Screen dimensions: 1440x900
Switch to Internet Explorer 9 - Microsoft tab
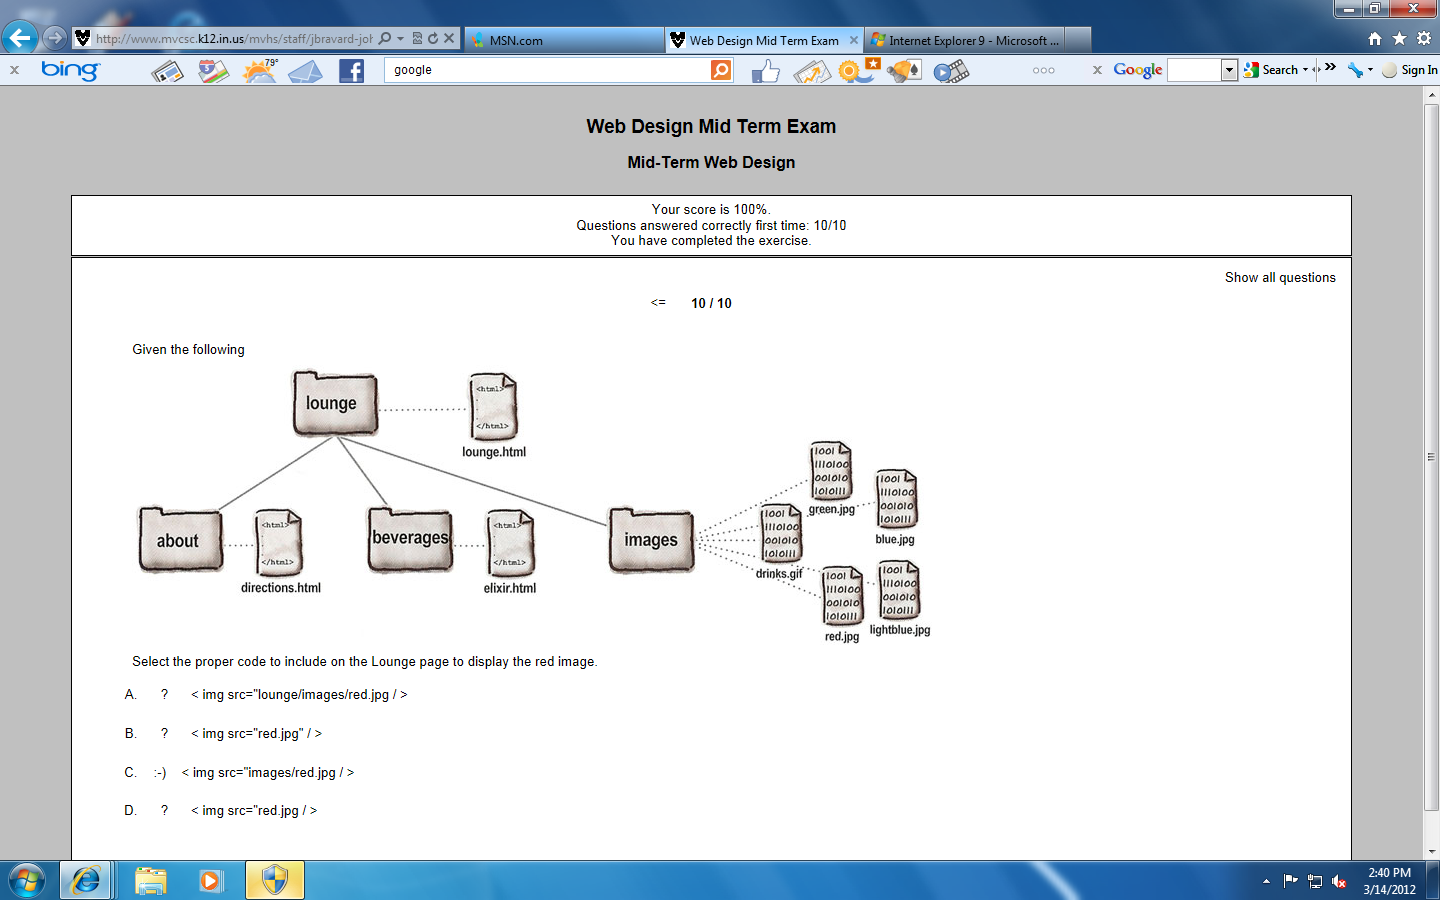click(967, 40)
